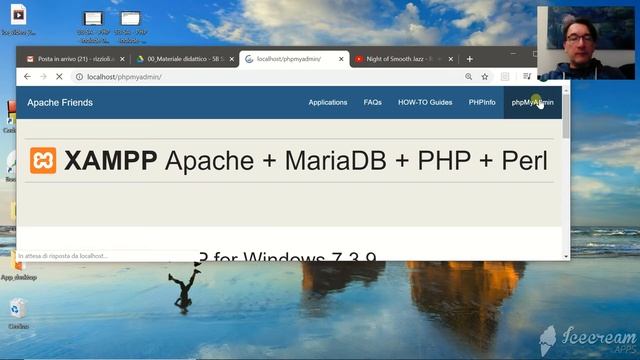640x360 pixels.
Task: Open the FAQs nav link
Action: click(x=373, y=102)
